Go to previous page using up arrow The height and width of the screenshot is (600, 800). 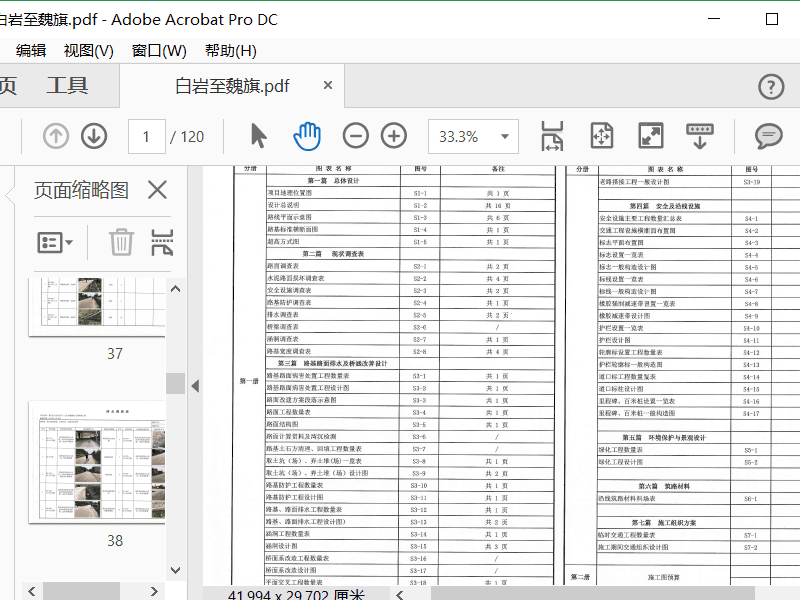pyautogui.click(x=56, y=137)
